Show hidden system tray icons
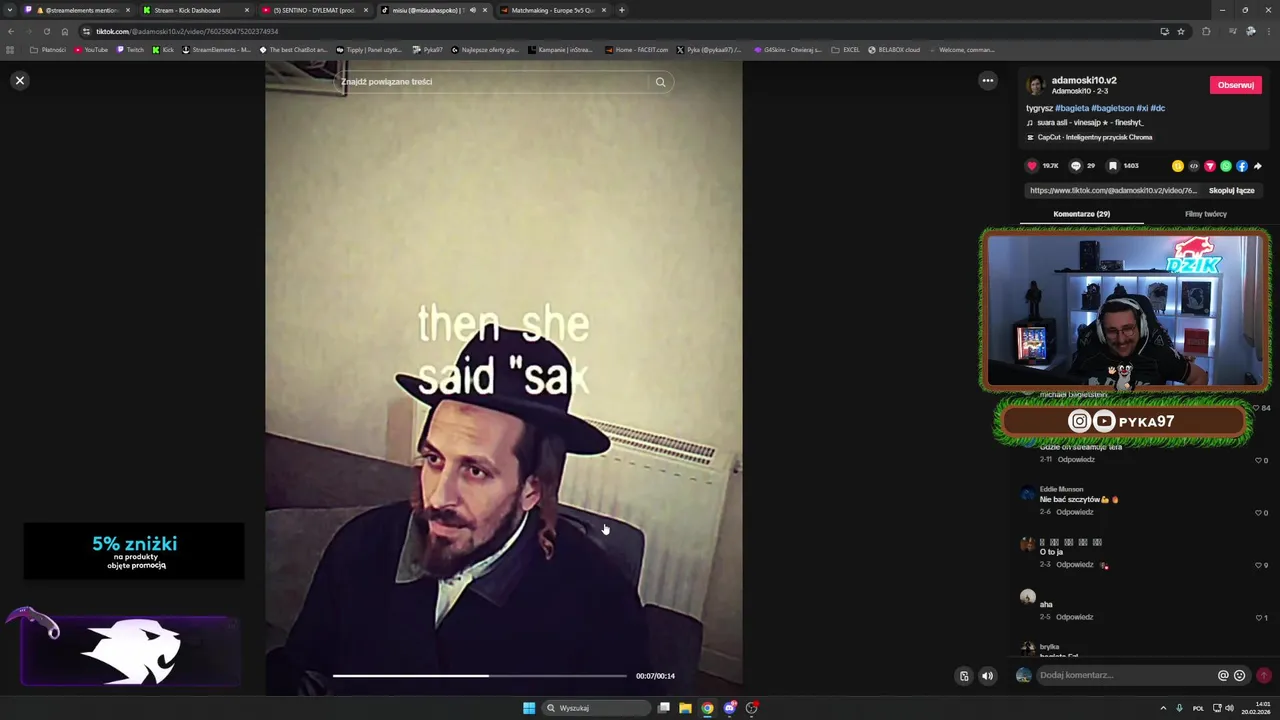 click(1163, 708)
